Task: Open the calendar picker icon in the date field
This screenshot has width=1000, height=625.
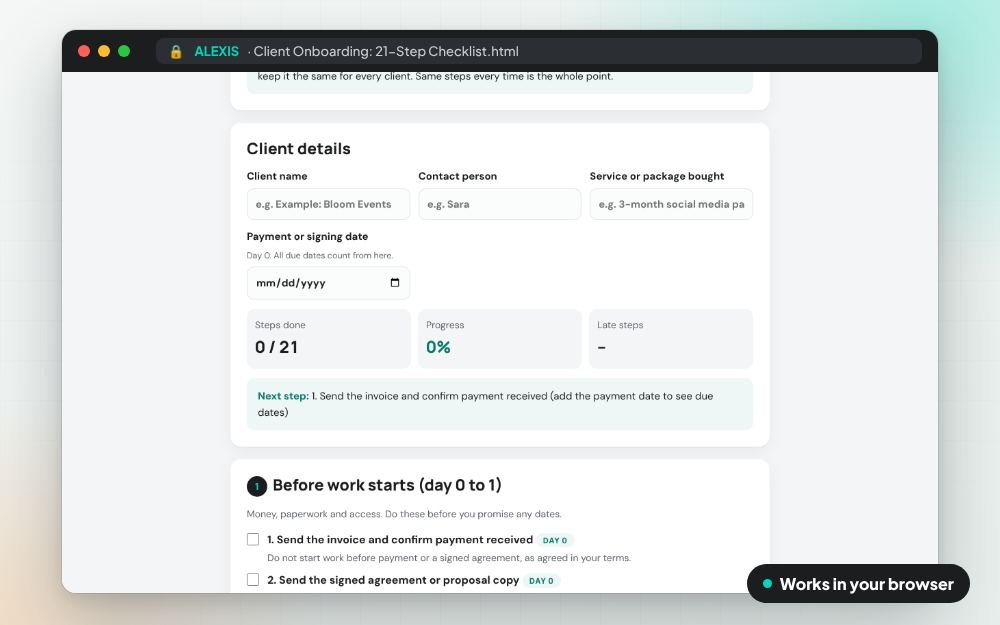Action: [x=395, y=283]
